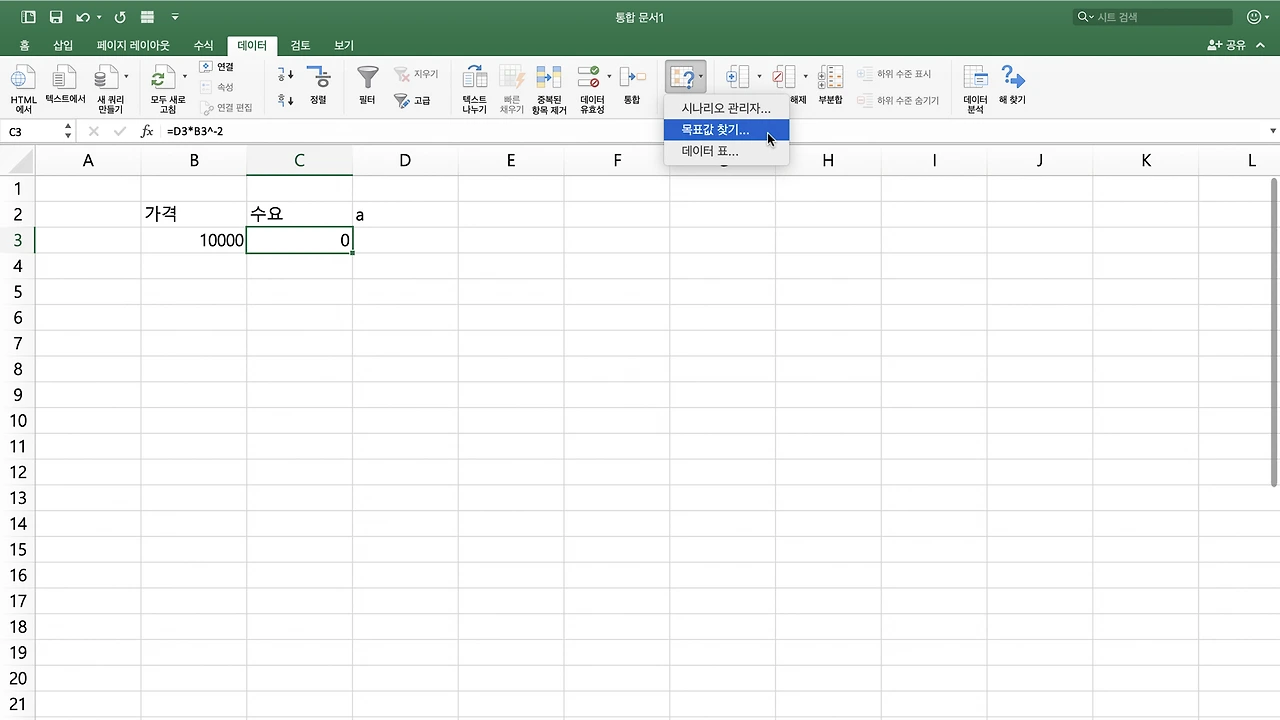
Task: Choose 시나리오 관리자... from the menu
Action: pos(726,108)
